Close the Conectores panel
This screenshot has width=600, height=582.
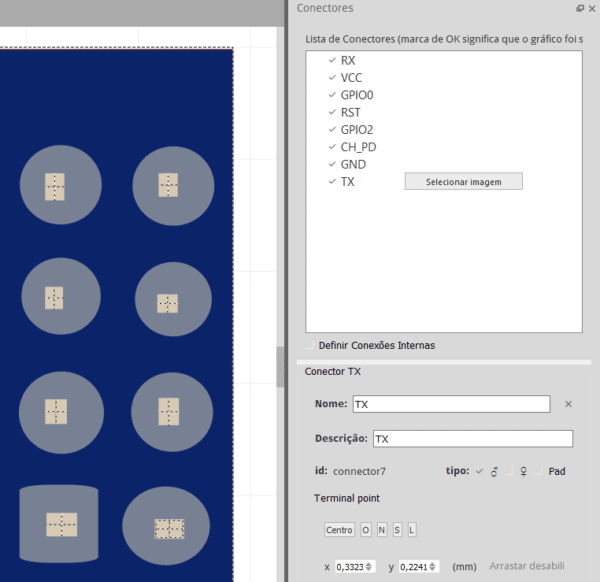[592, 8]
